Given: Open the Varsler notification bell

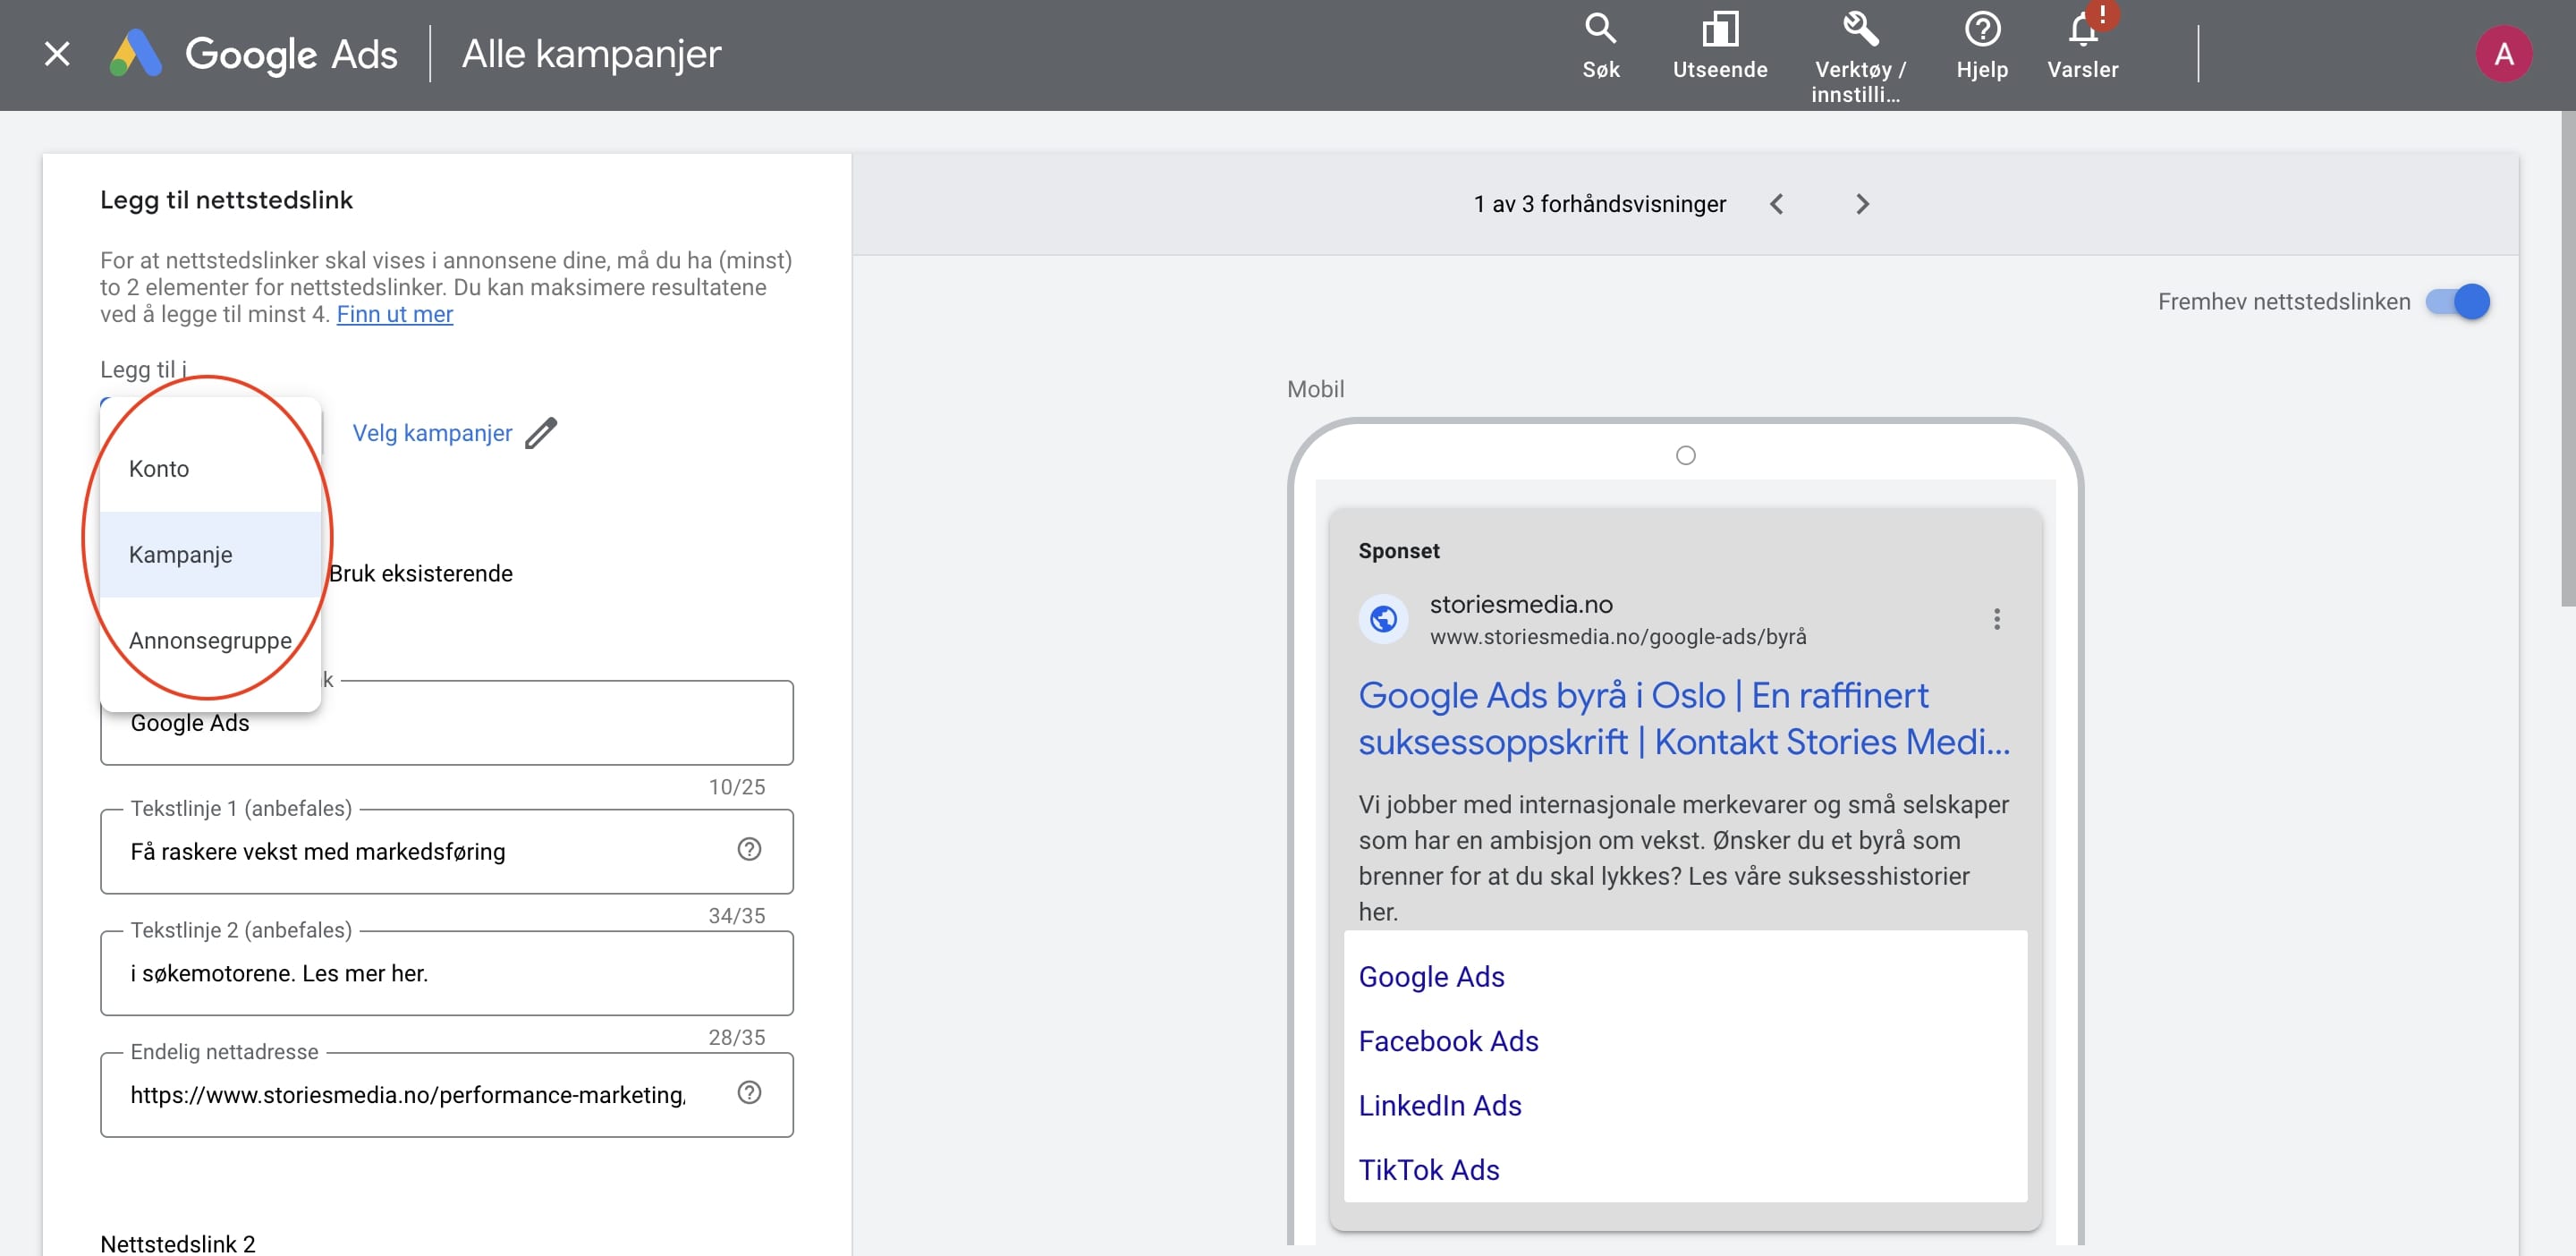Looking at the screenshot, I should pos(2083,30).
